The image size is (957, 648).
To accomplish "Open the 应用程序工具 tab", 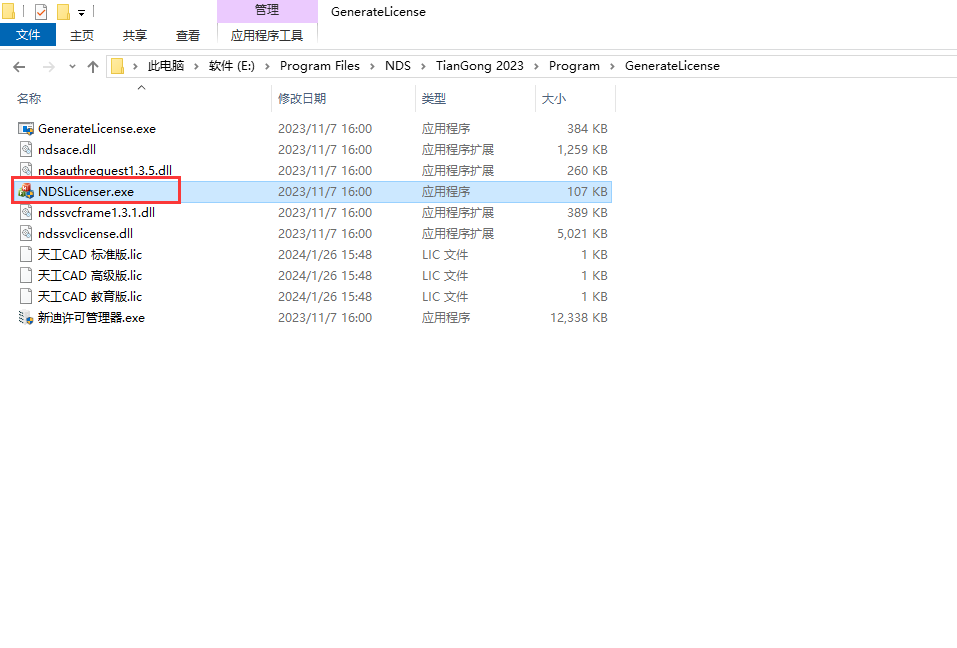I will coord(266,35).
